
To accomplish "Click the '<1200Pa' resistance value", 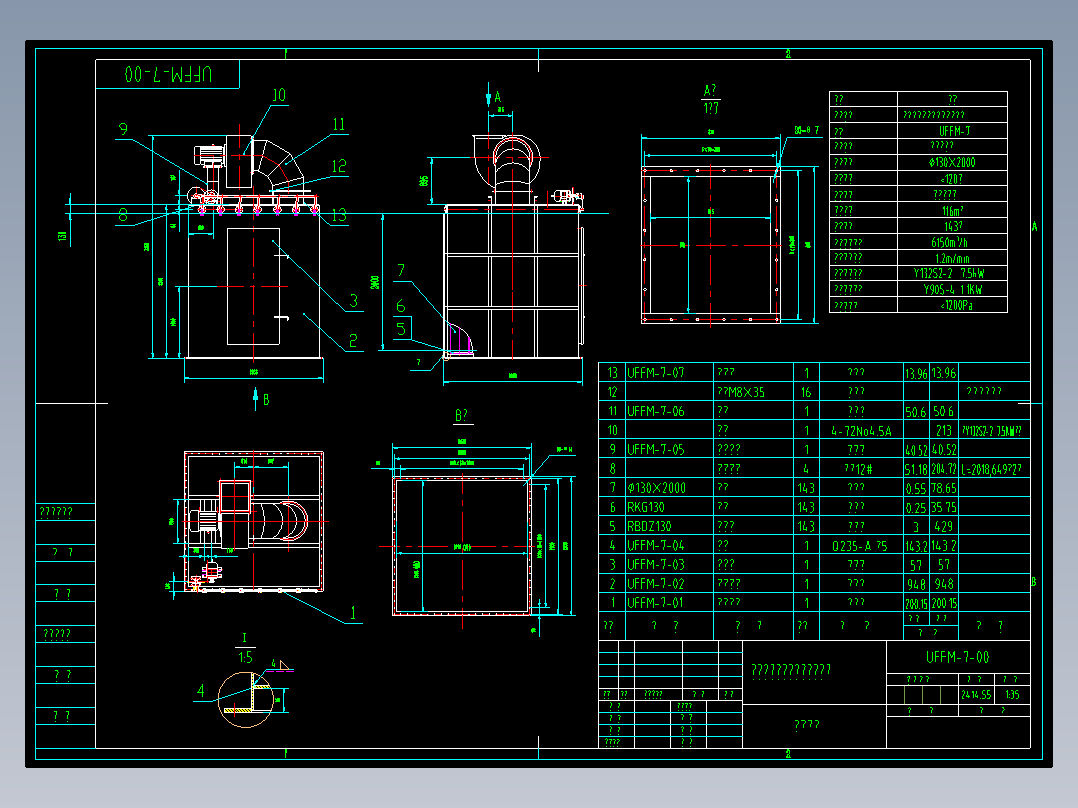I will (x=956, y=305).
